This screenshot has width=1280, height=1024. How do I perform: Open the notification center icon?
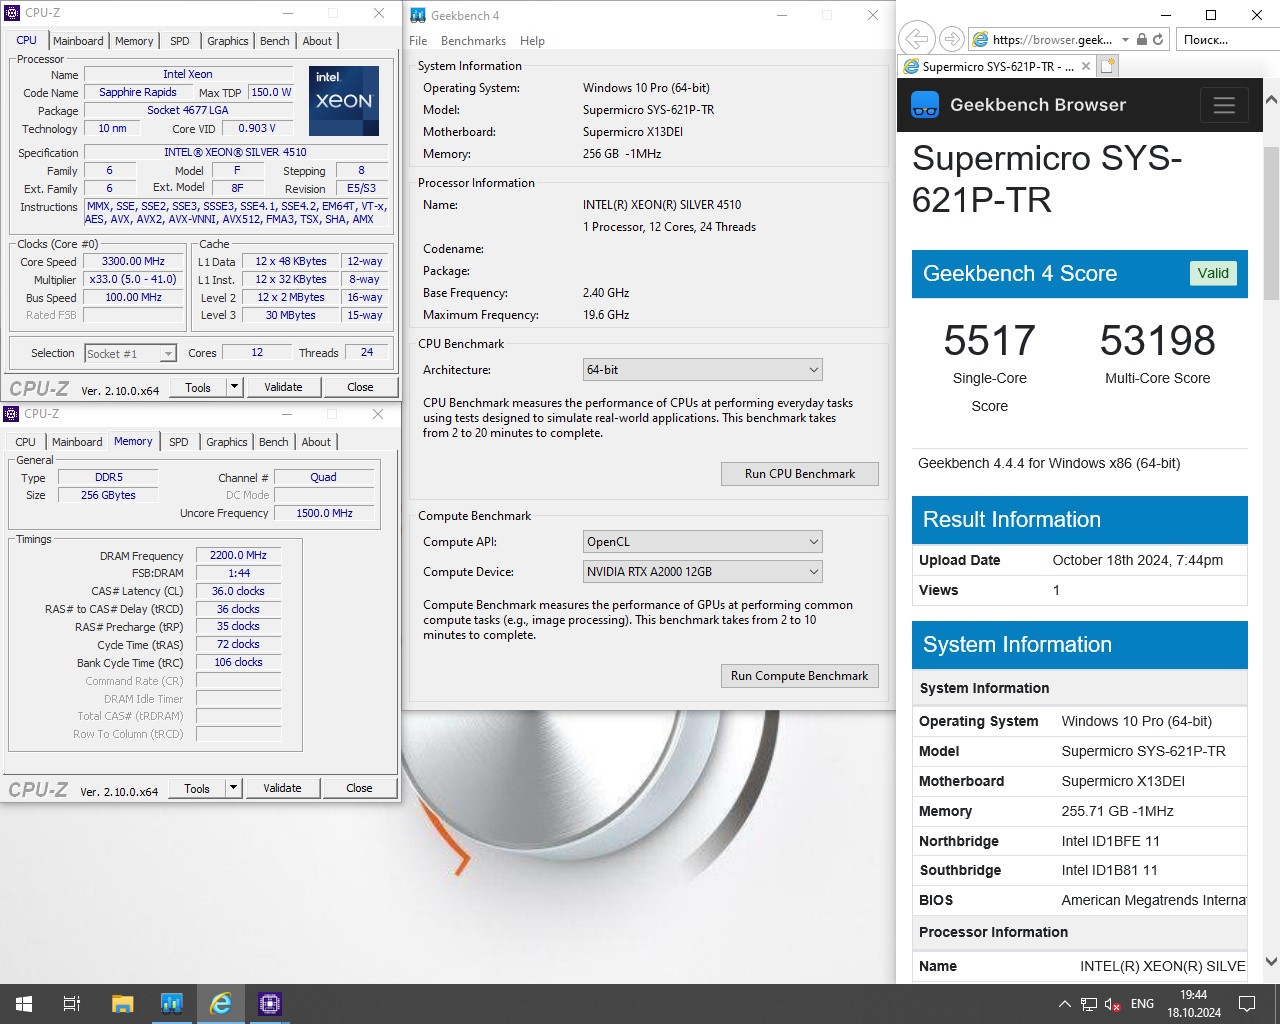[x=1247, y=1003]
